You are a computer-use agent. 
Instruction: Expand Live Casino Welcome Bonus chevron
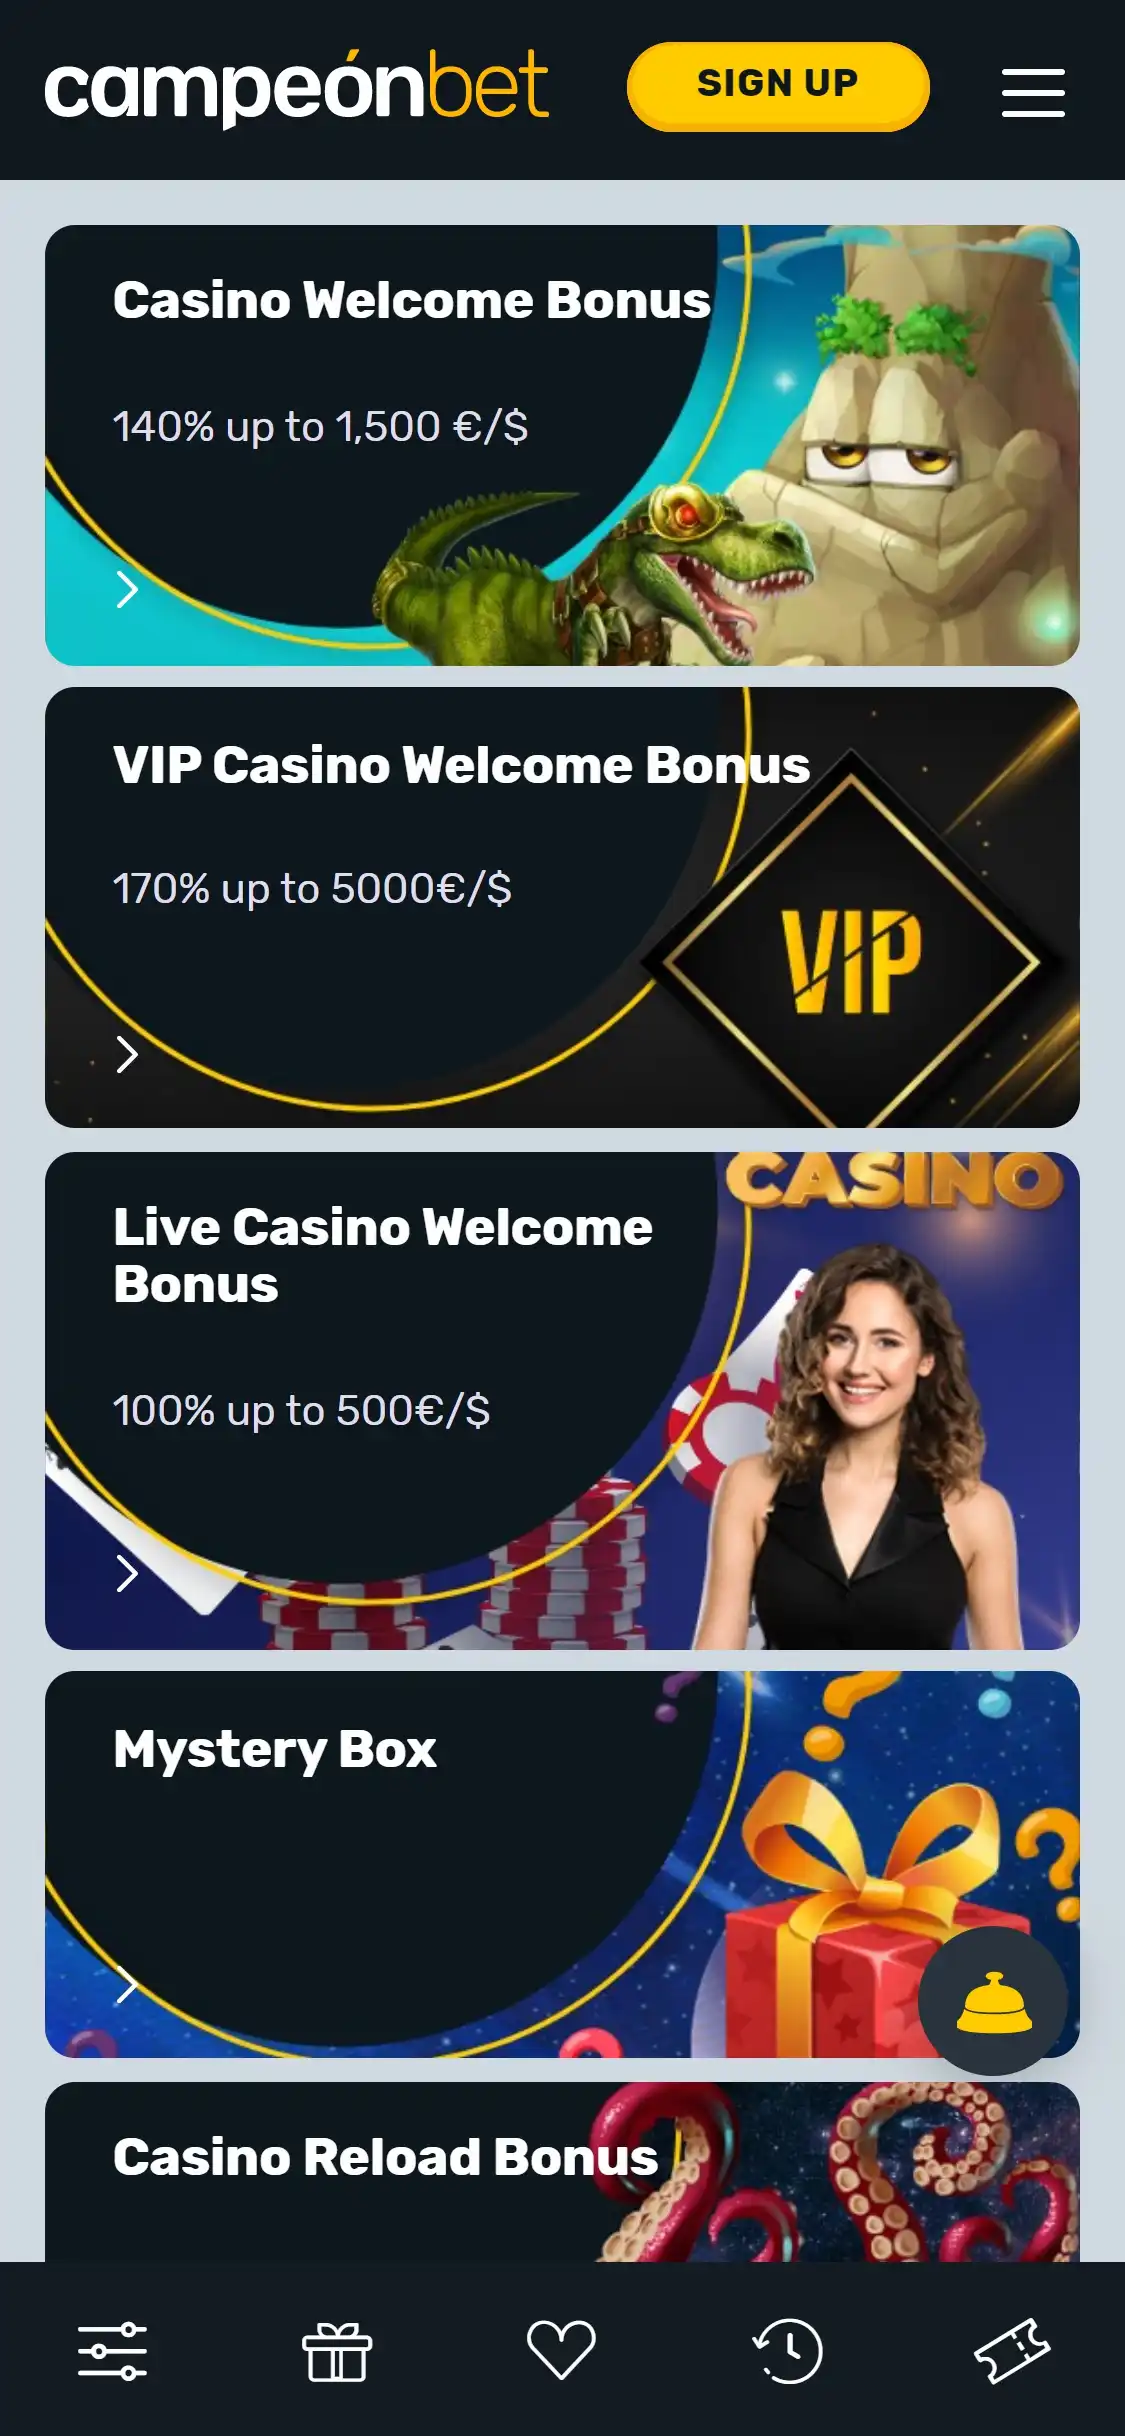[127, 1573]
